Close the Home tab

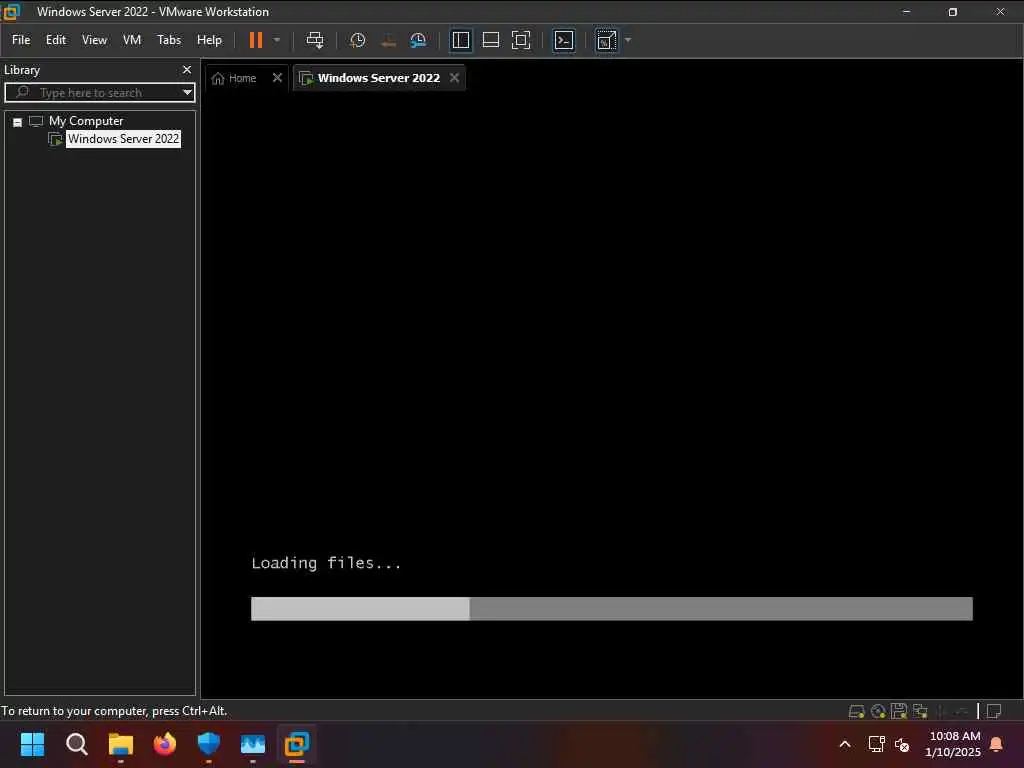tap(277, 77)
